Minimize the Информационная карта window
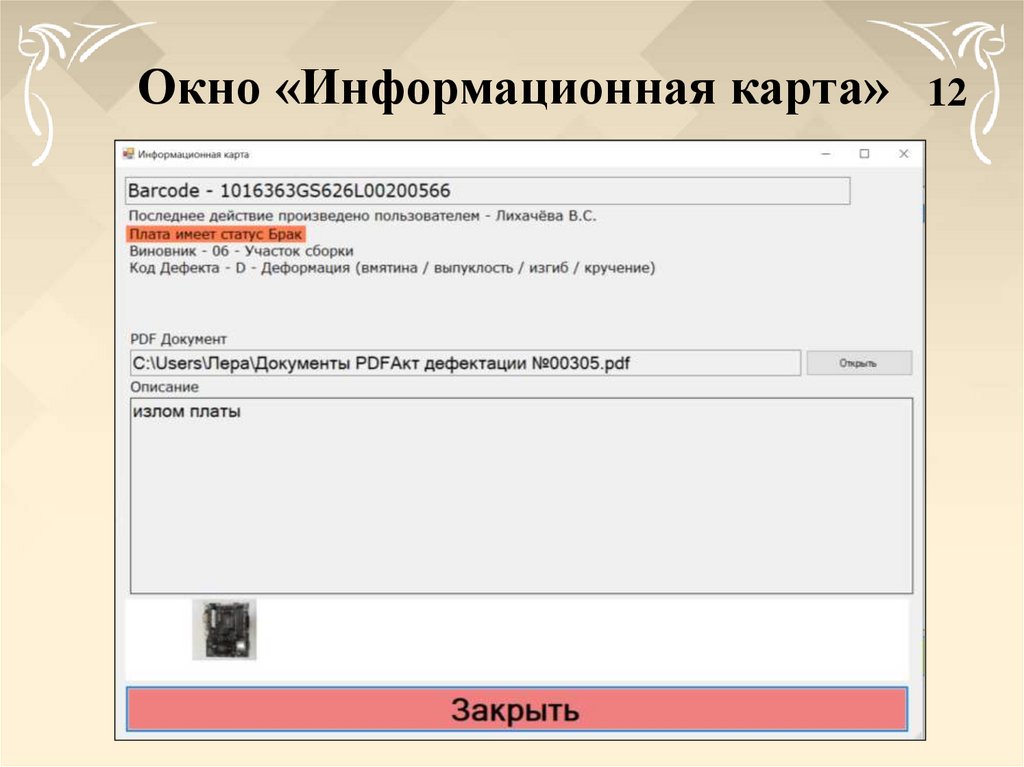 [826, 154]
